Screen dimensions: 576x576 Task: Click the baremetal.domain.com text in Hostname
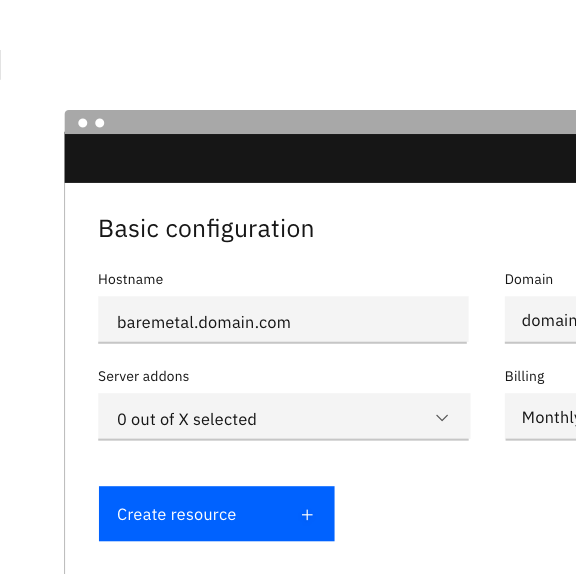point(204,323)
